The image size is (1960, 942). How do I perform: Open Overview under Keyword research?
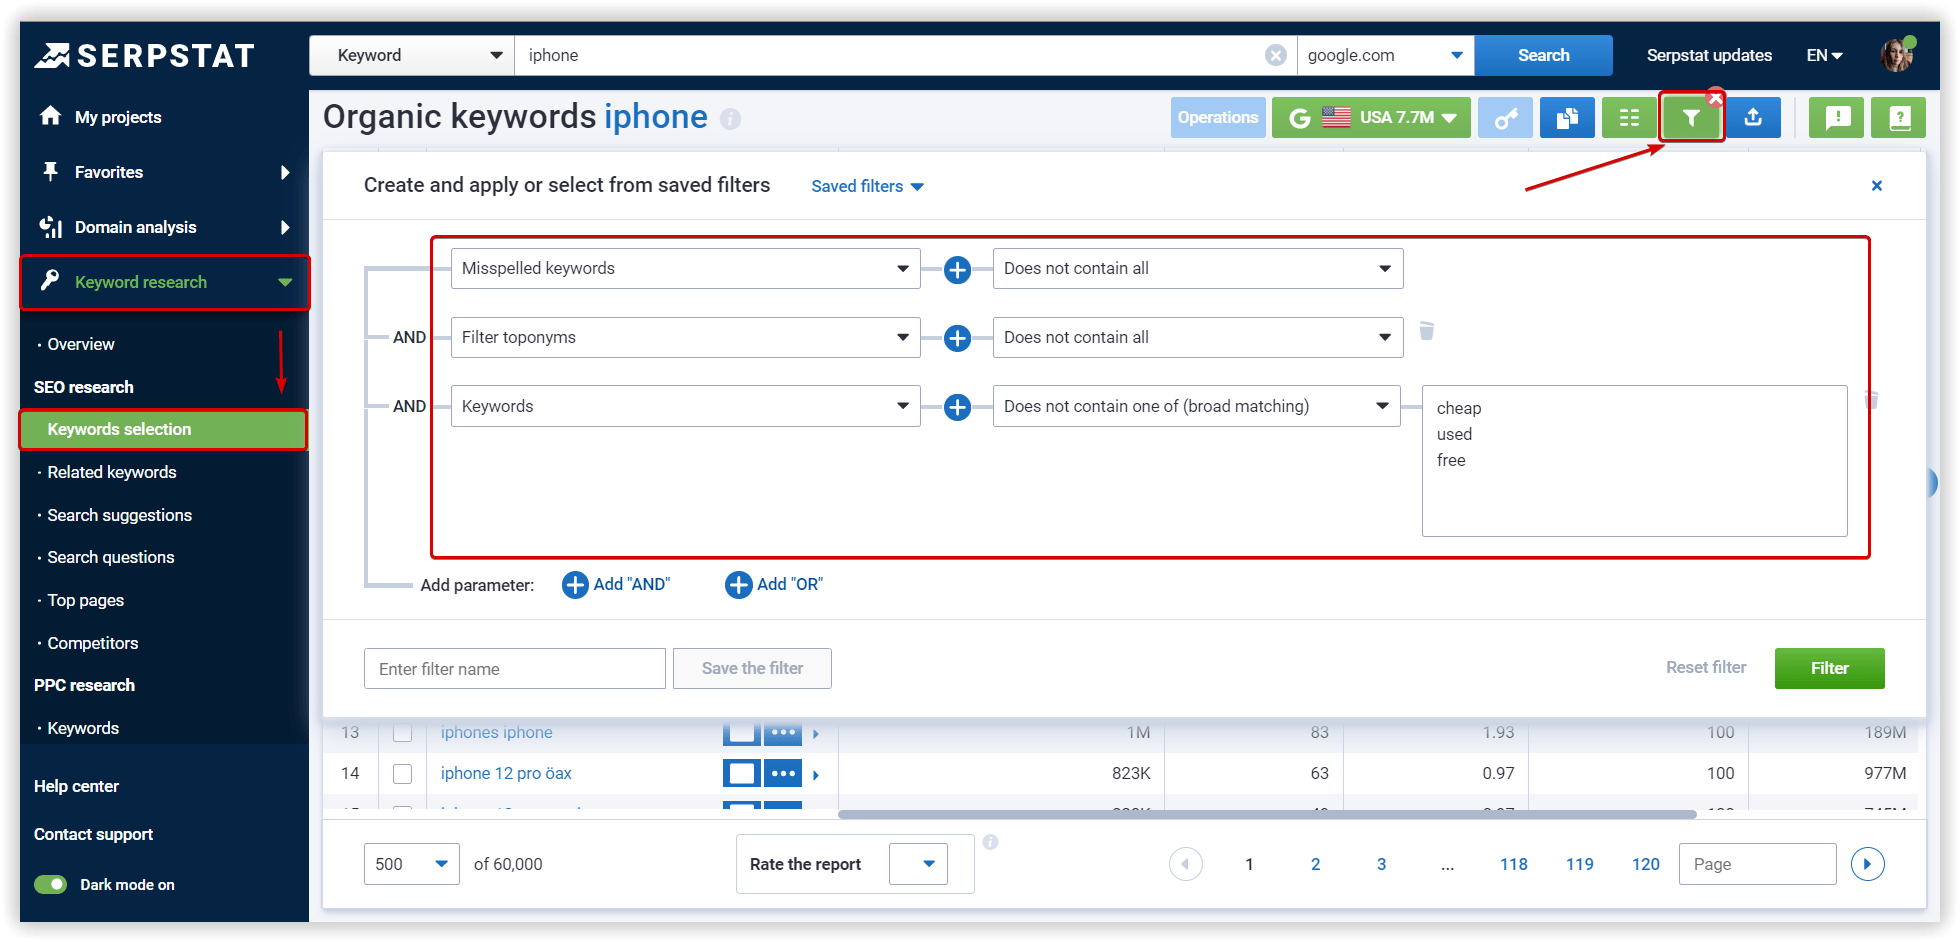pyautogui.click(x=81, y=344)
